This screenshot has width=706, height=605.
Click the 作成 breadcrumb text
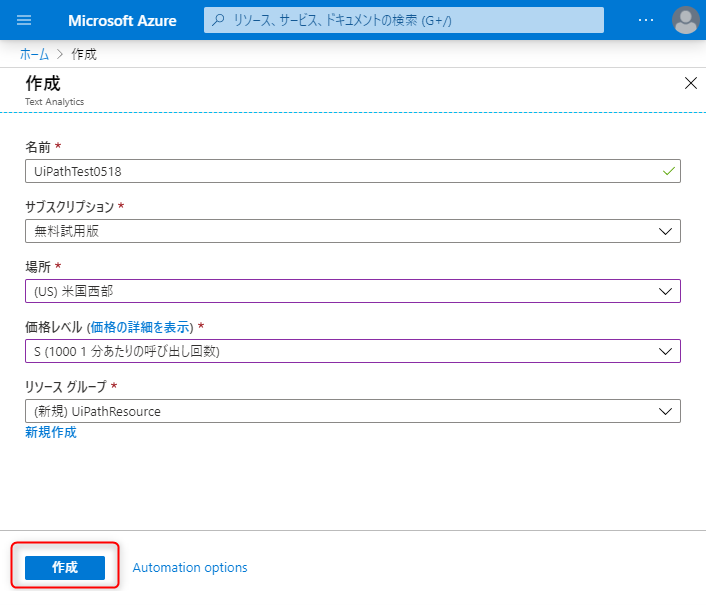pos(84,54)
